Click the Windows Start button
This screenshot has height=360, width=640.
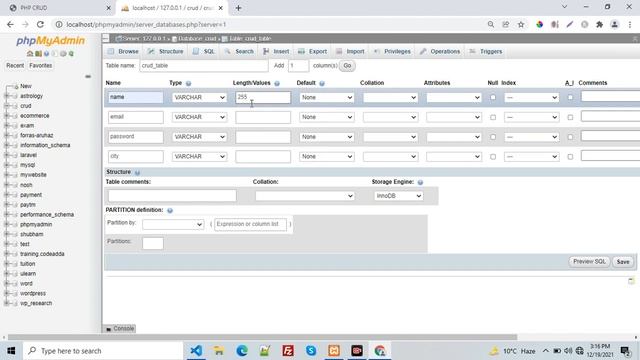11,351
